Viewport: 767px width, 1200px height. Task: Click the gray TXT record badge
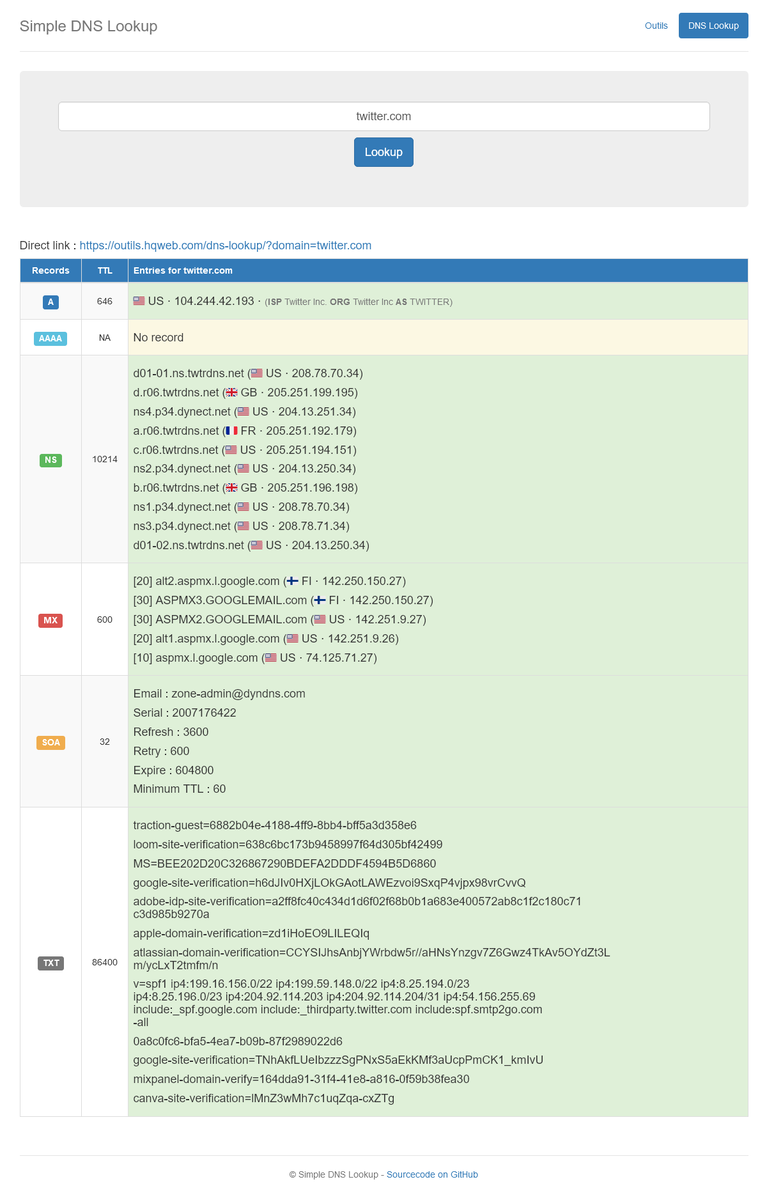51,963
